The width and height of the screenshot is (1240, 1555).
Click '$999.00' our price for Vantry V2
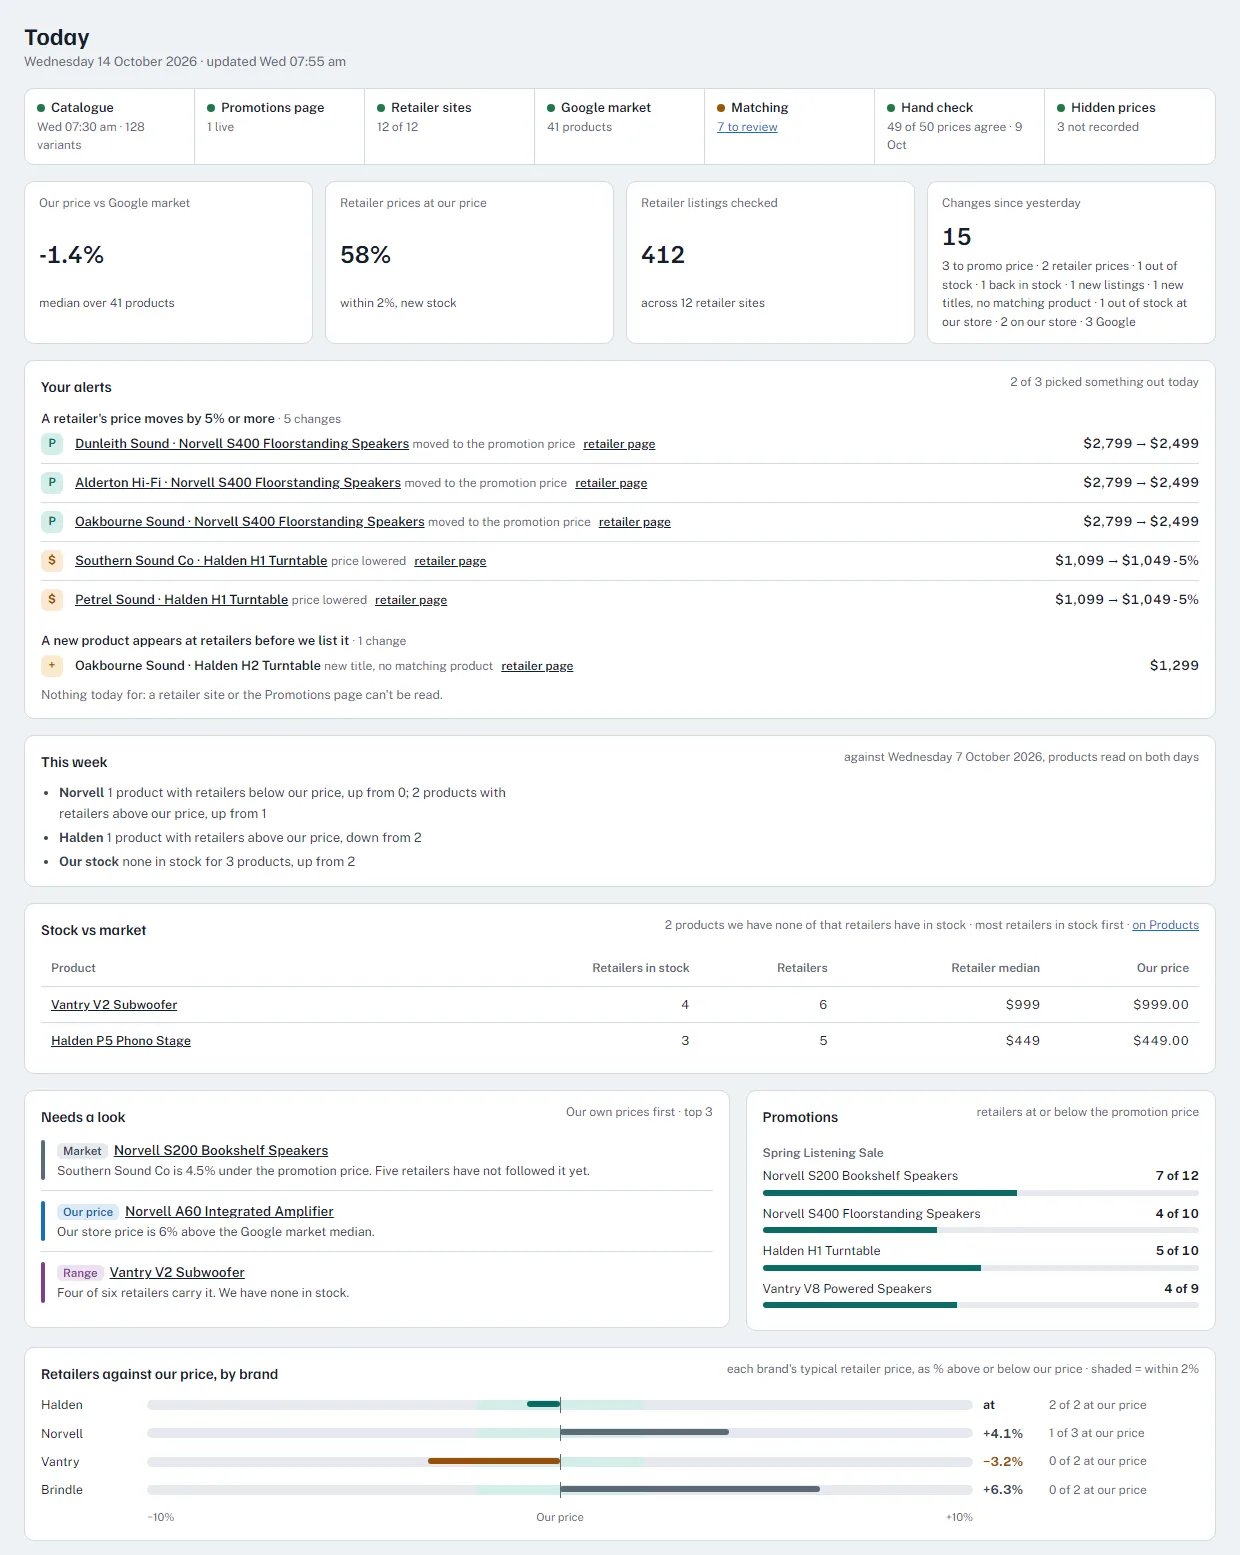point(1161,1005)
